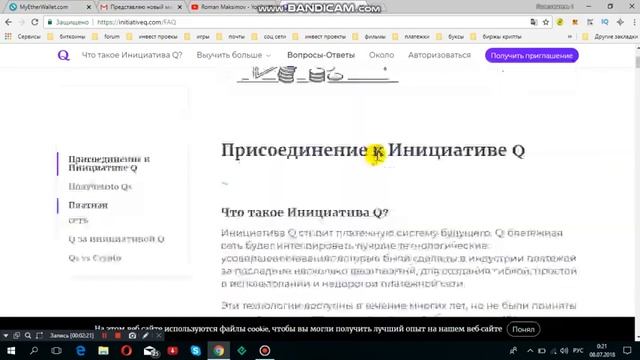
Task: Click the Авторизоваться link
Action: pos(439,55)
